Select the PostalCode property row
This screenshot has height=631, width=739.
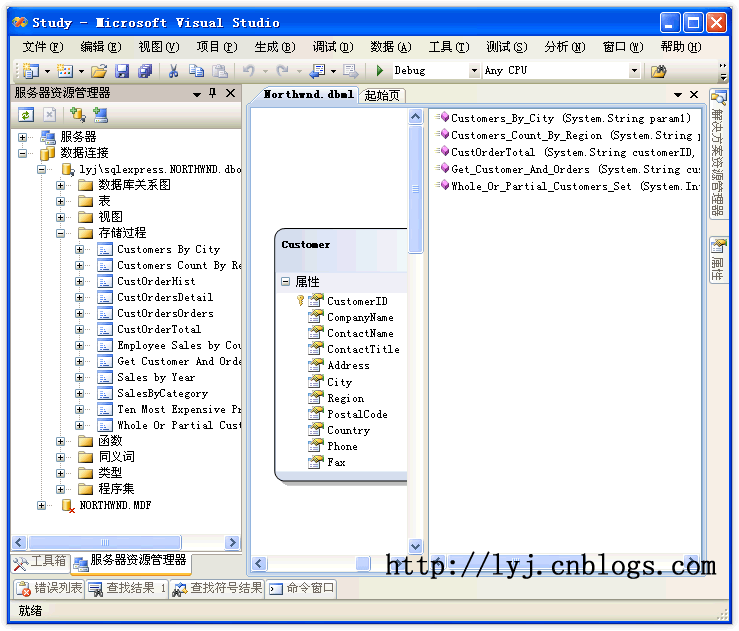click(x=357, y=414)
